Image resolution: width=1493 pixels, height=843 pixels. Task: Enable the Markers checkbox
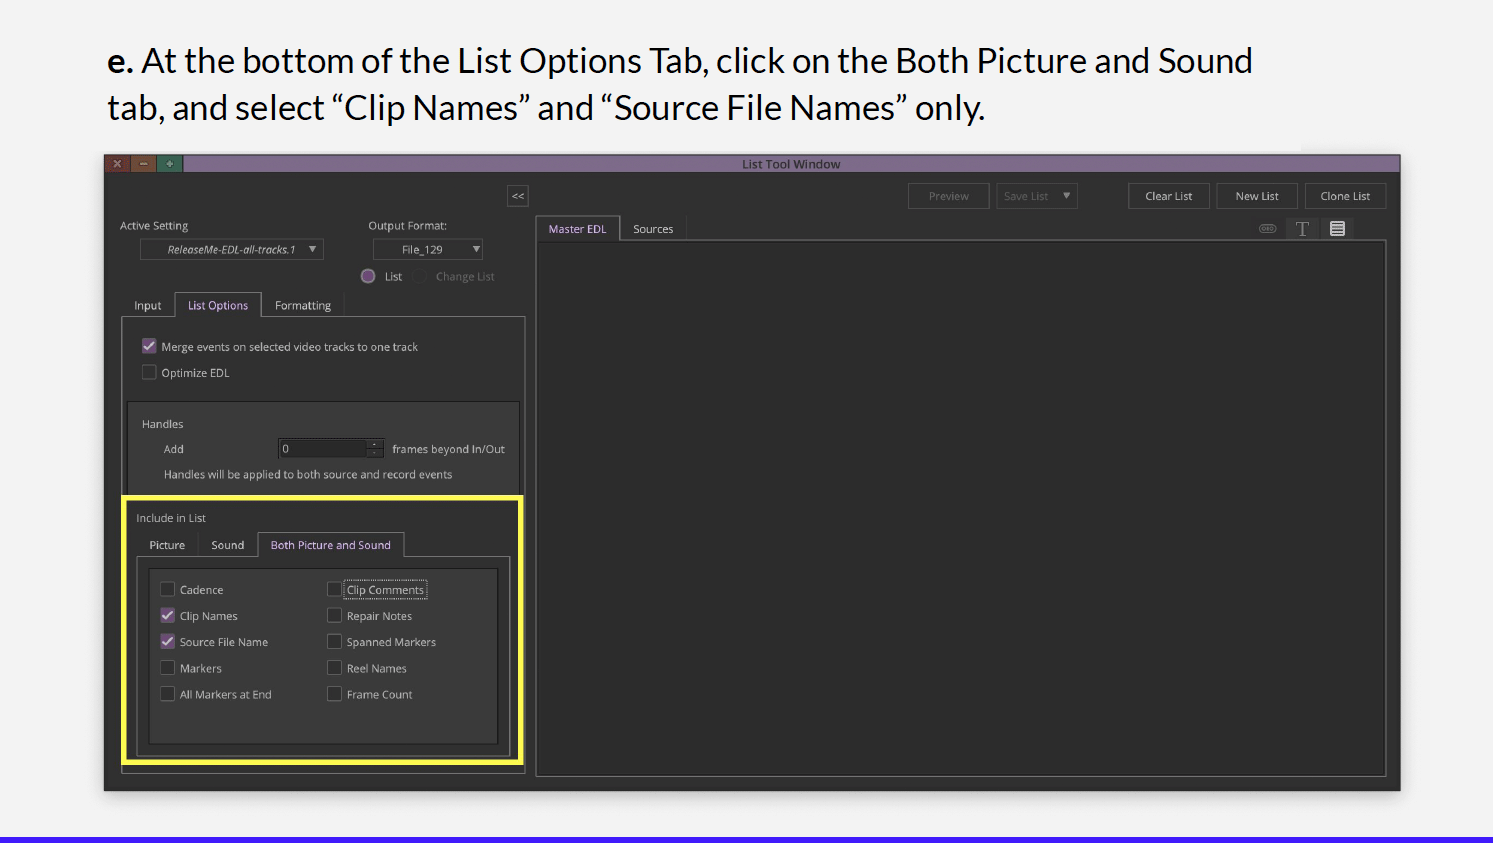click(x=167, y=667)
